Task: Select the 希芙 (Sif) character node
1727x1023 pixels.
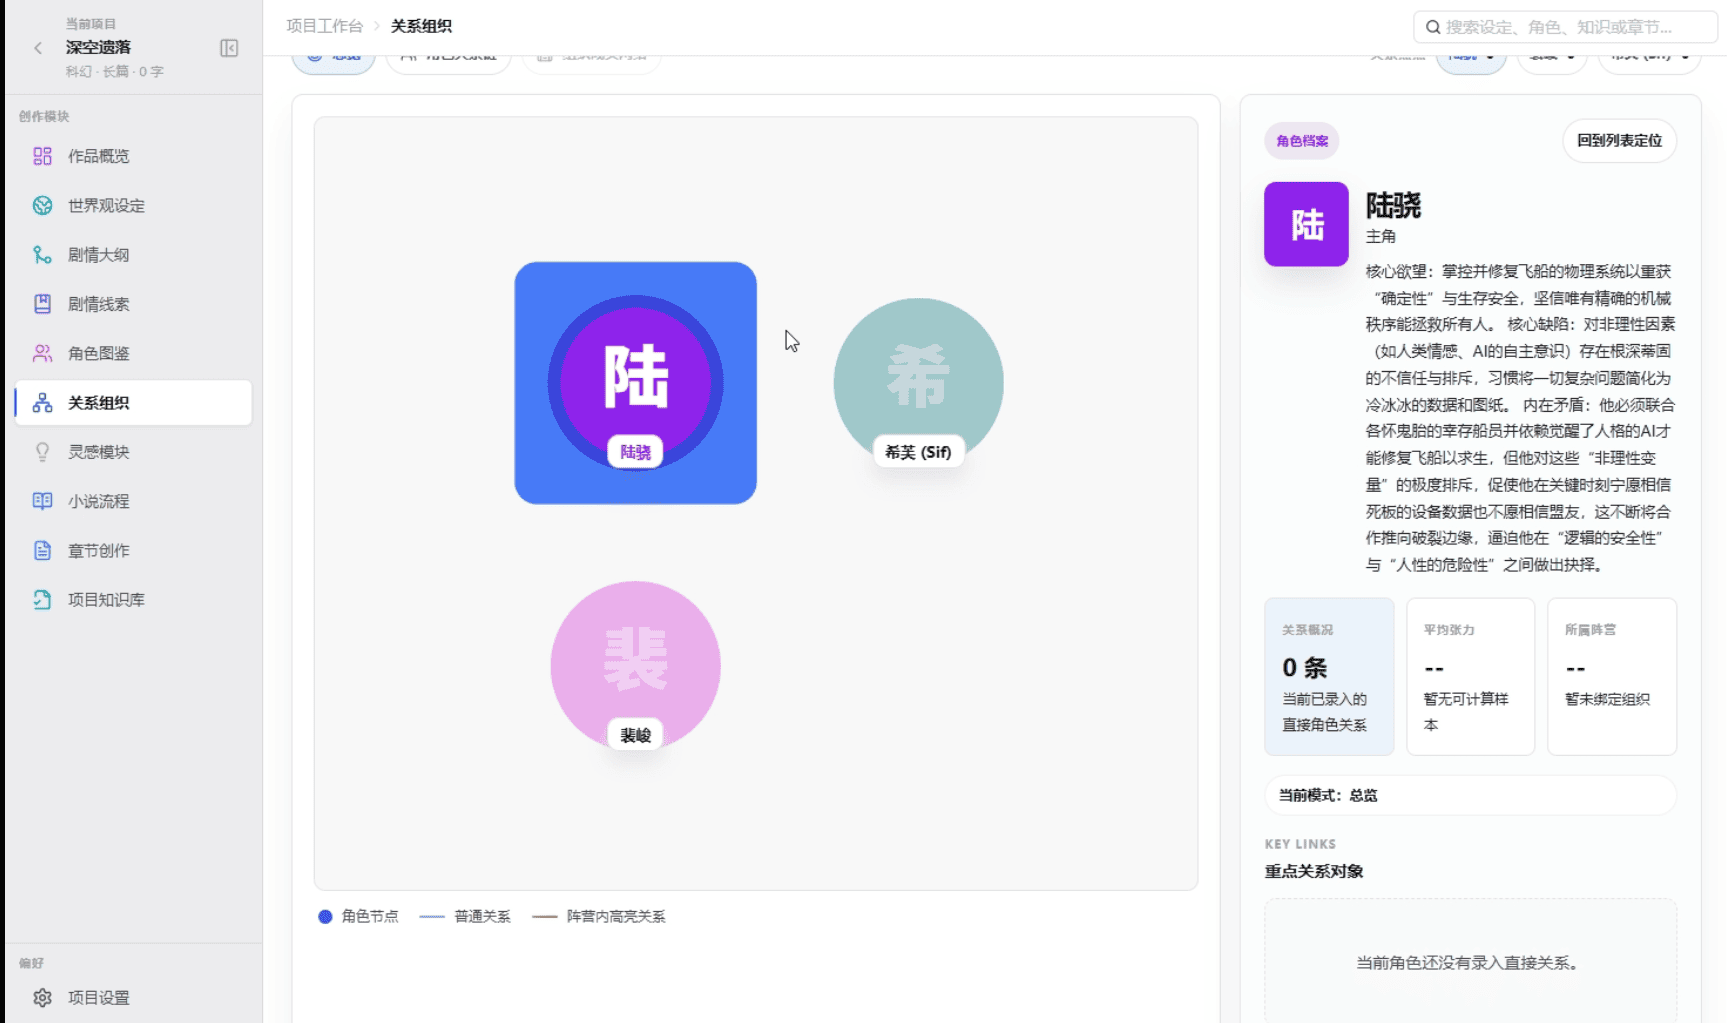Action: [918, 383]
